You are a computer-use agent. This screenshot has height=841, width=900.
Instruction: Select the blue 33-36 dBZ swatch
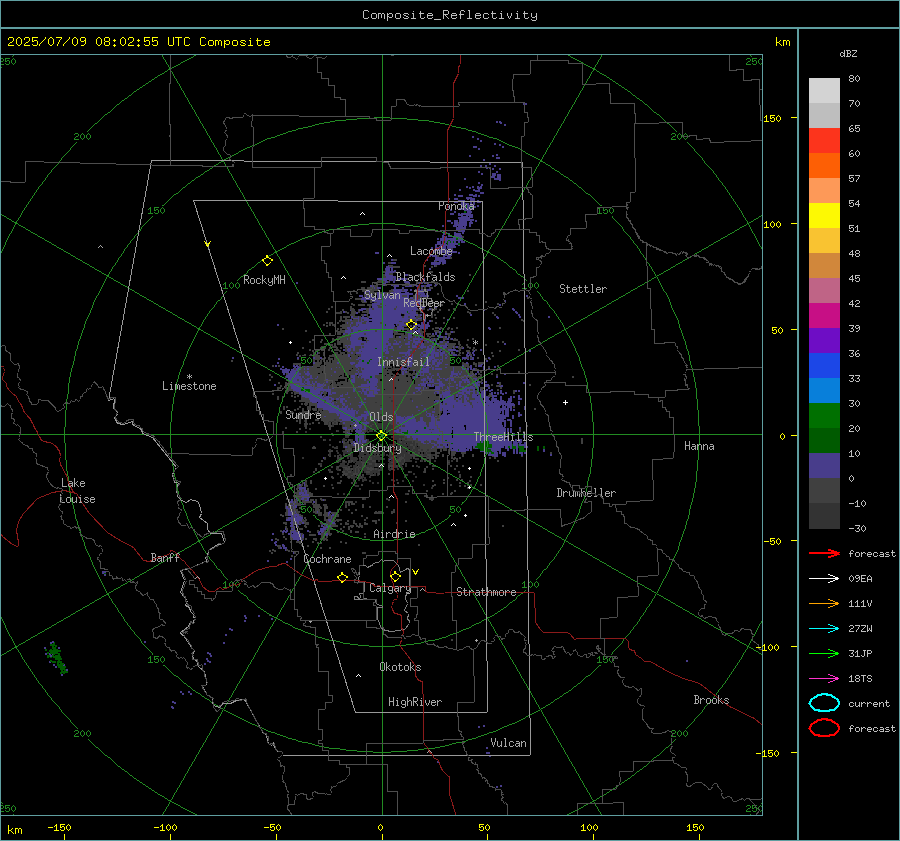pos(824,366)
